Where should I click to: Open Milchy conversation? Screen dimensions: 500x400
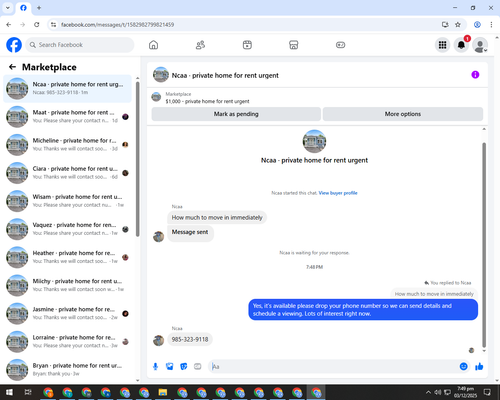[67, 285]
